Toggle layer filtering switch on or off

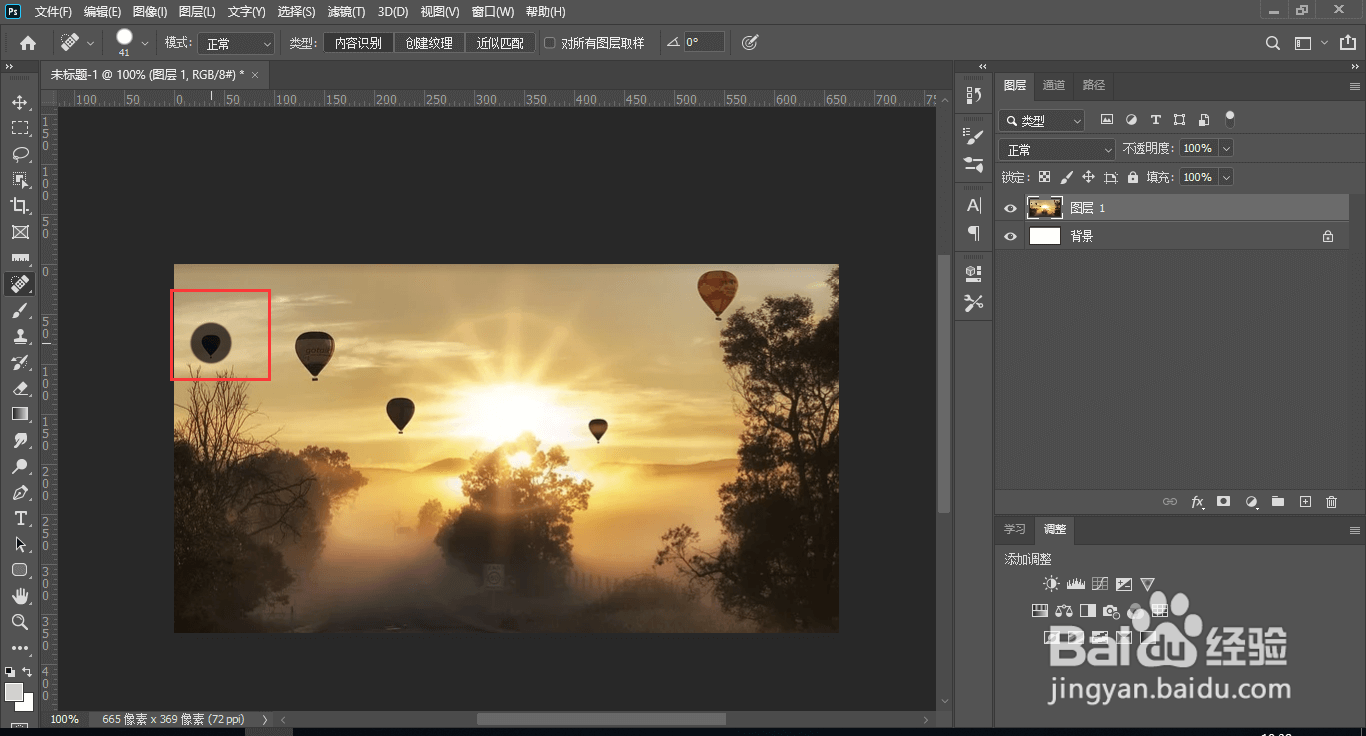(1230, 120)
